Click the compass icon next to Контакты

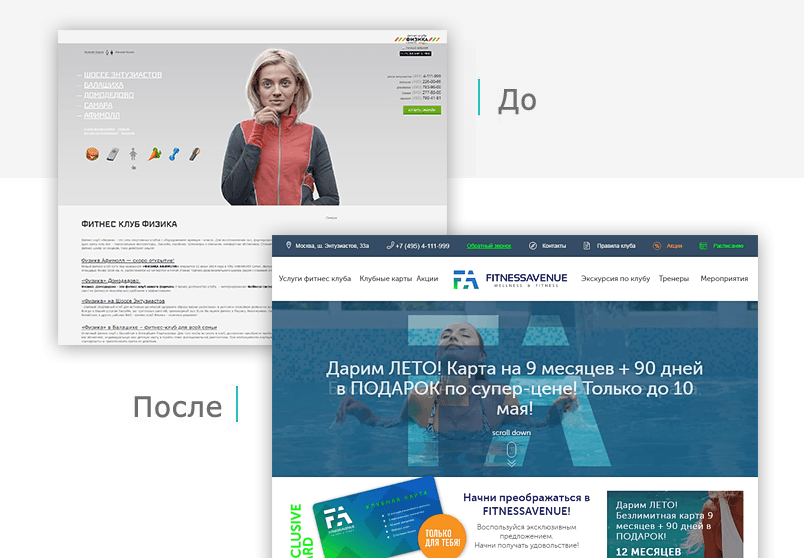pos(533,246)
